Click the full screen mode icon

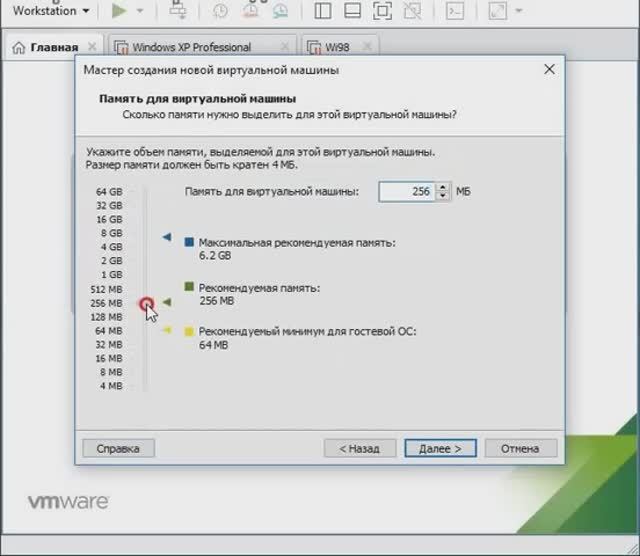point(382,11)
